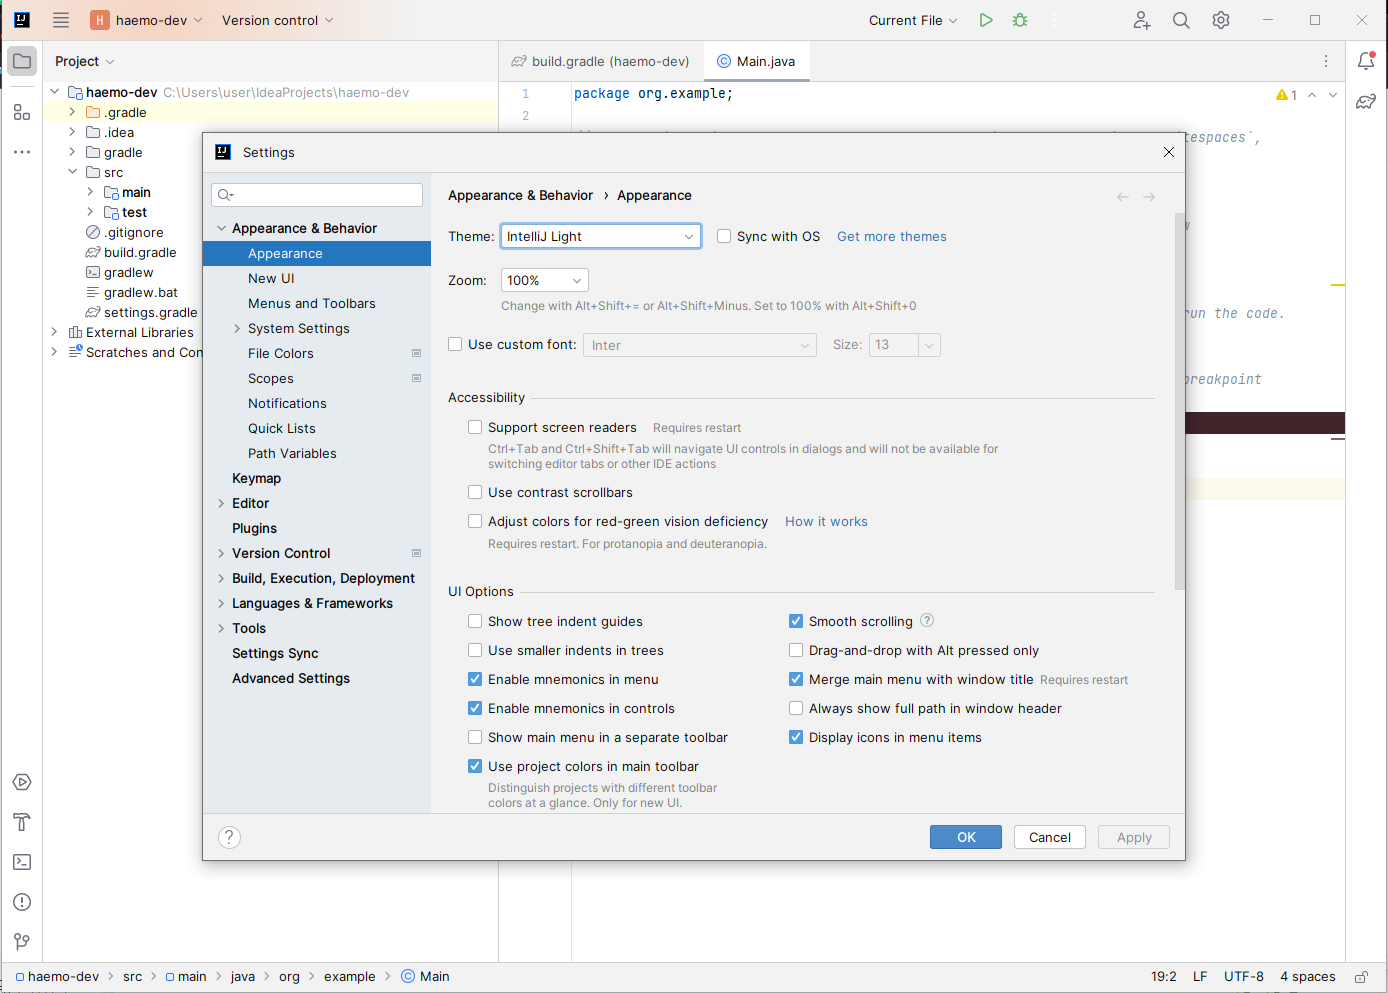The width and height of the screenshot is (1388, 993).
Task: Open the Services tool window icon
Action: click(x=22, y=782)
